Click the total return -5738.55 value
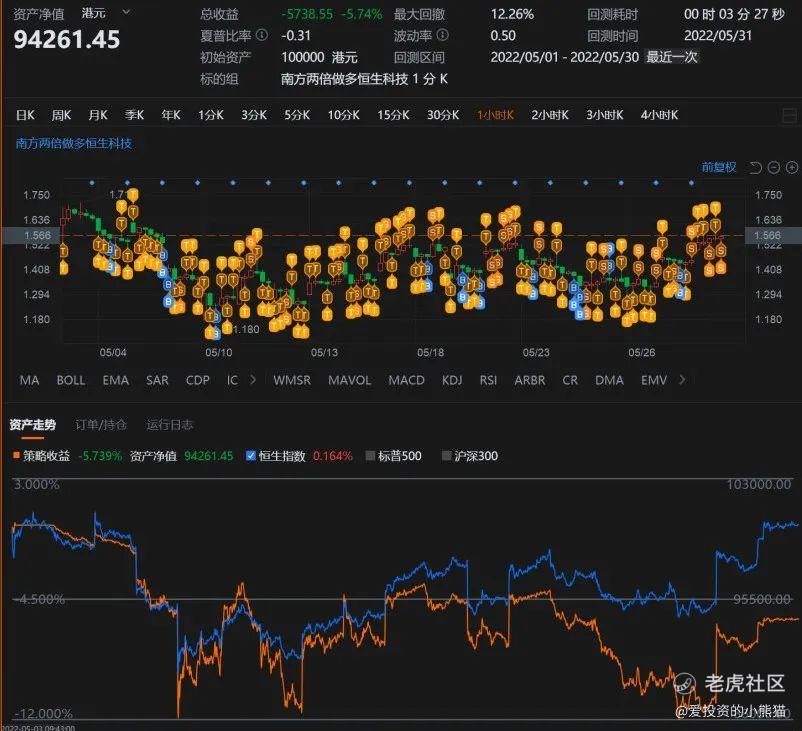 coord(307,14)
